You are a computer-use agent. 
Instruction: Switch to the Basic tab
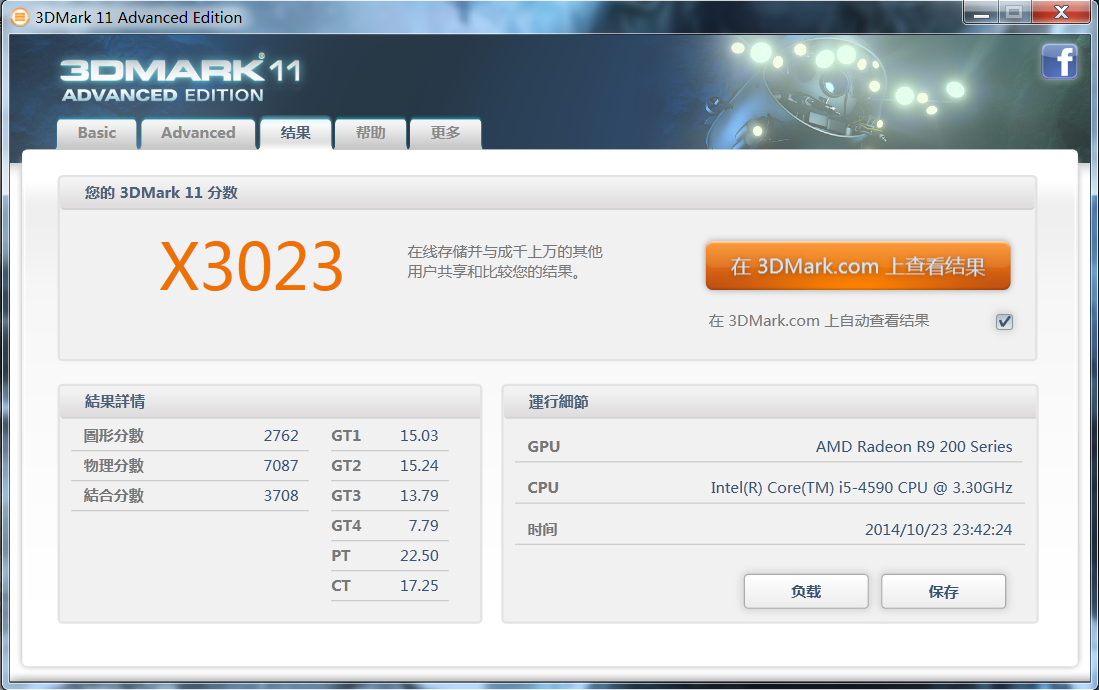pyautogui.click(x=97, y=133)
